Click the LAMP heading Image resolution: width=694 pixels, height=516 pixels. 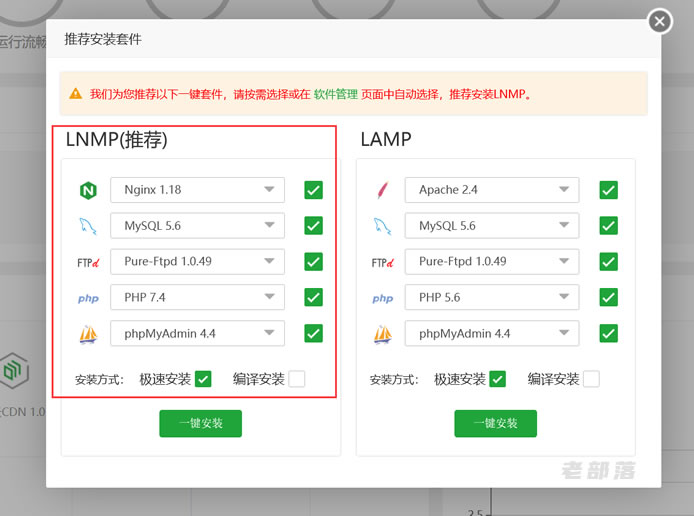coord(386,139)
